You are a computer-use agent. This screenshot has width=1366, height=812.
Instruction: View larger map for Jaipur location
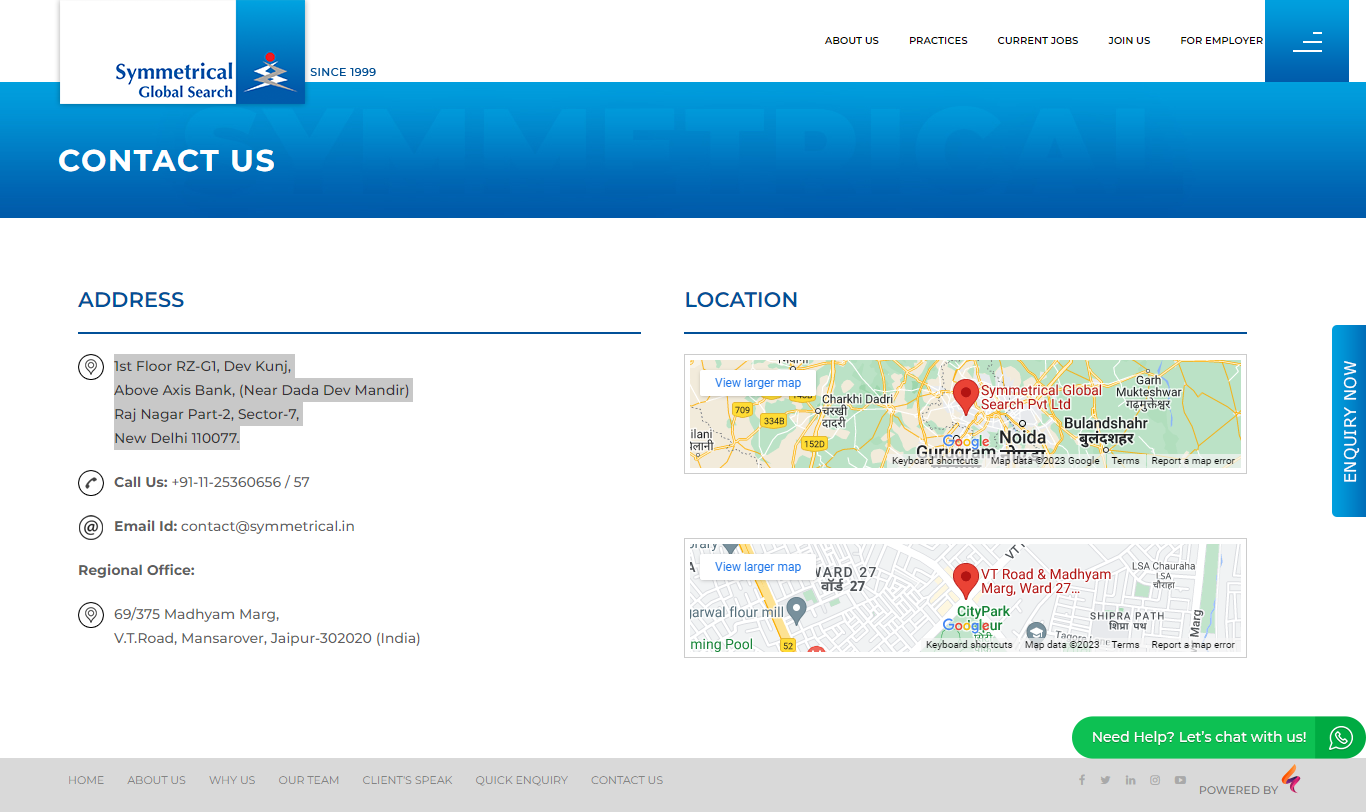[758, 567]
